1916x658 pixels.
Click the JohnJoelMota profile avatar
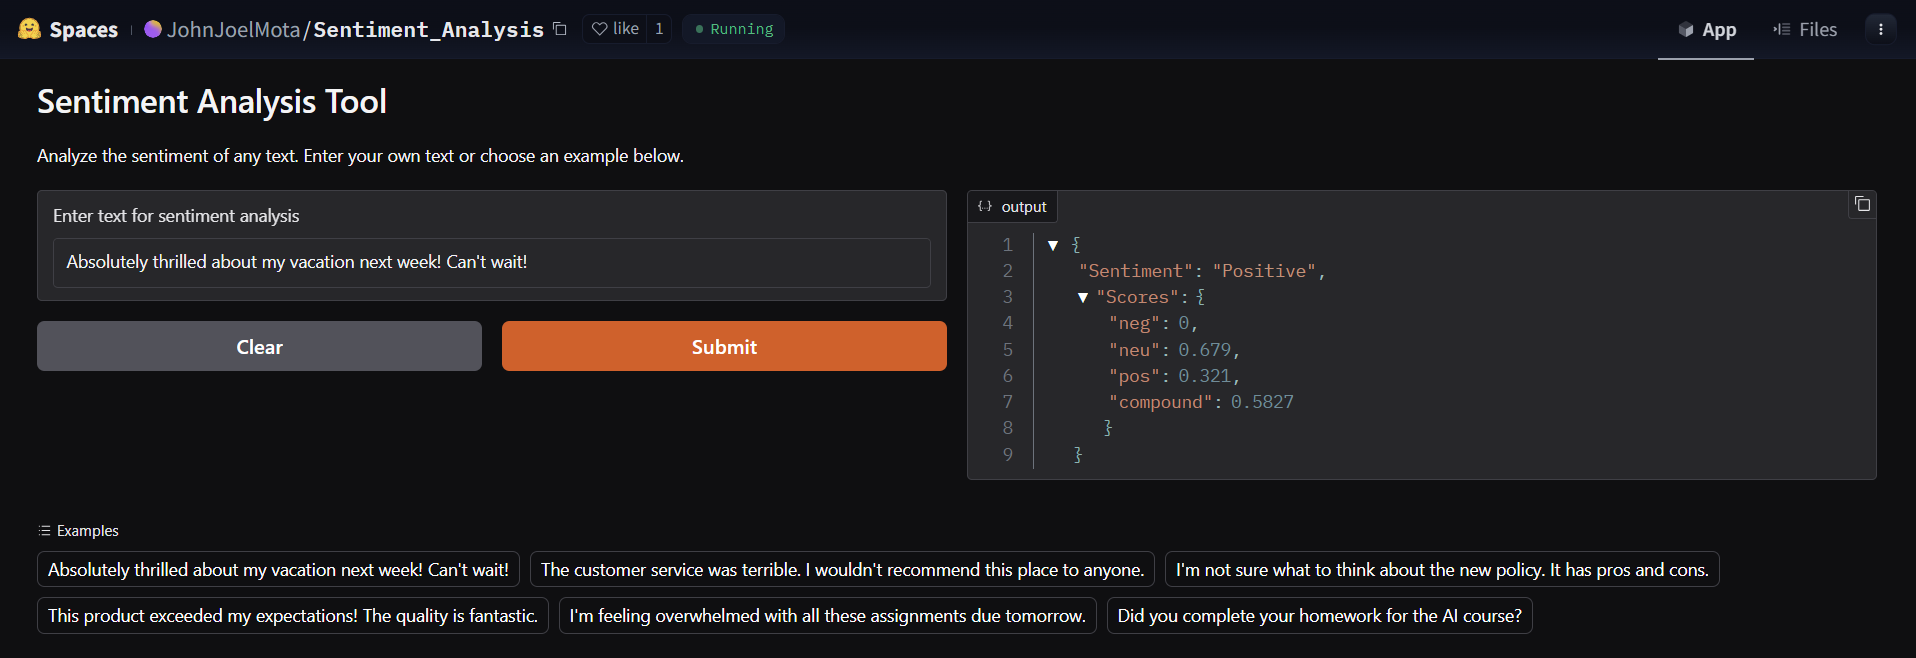click(x=153, y=29)
